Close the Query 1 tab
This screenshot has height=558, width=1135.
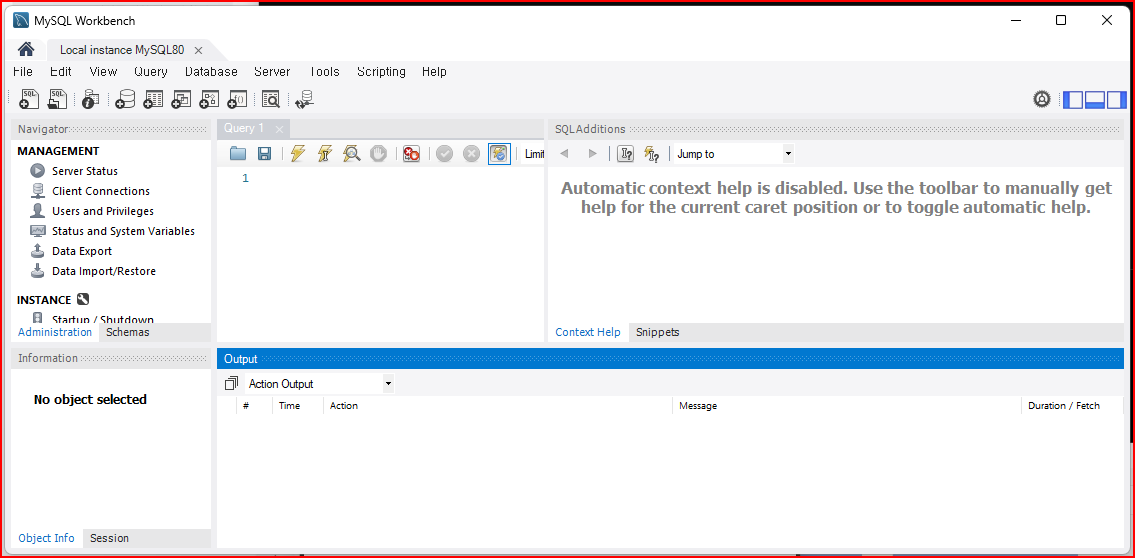279,129
